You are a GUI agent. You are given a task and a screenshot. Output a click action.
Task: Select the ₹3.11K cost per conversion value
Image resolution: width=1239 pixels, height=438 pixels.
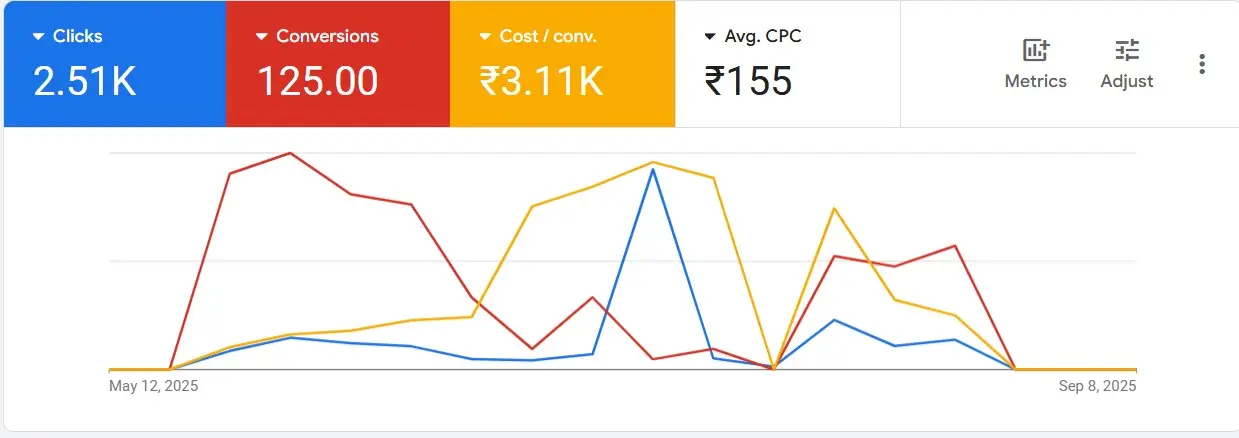pos(541,82)
